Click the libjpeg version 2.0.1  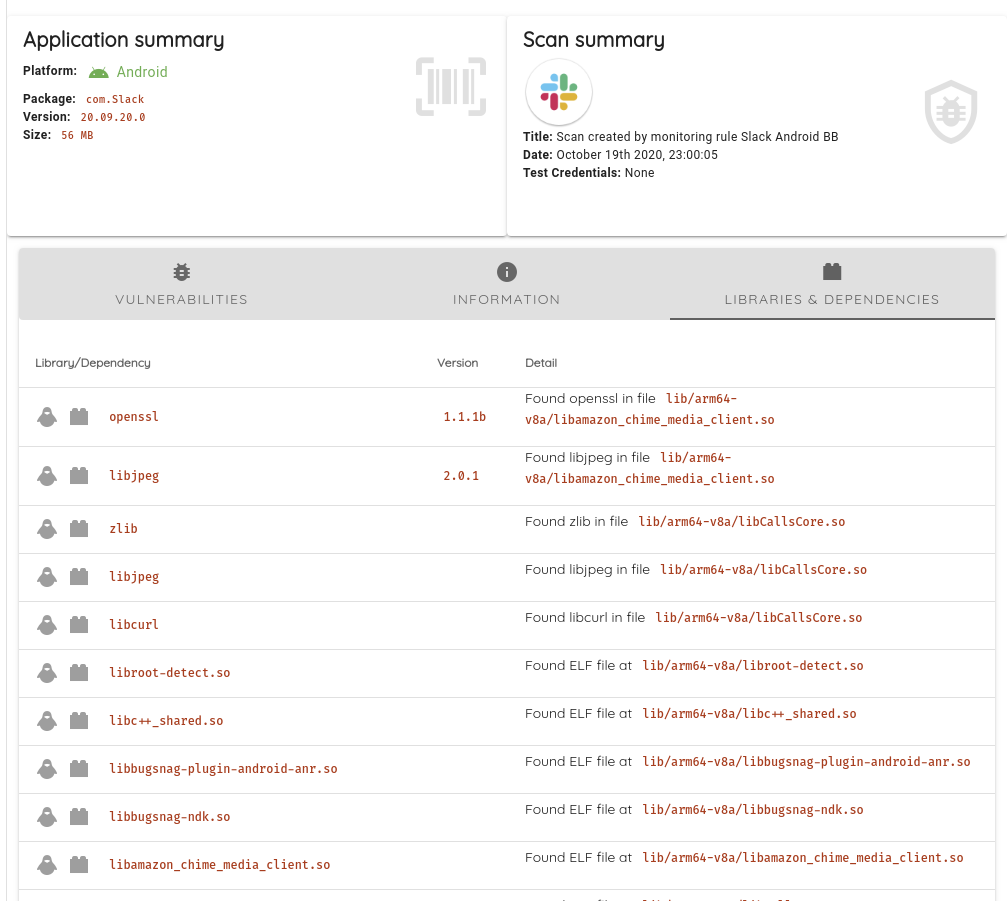coord(461,476)
